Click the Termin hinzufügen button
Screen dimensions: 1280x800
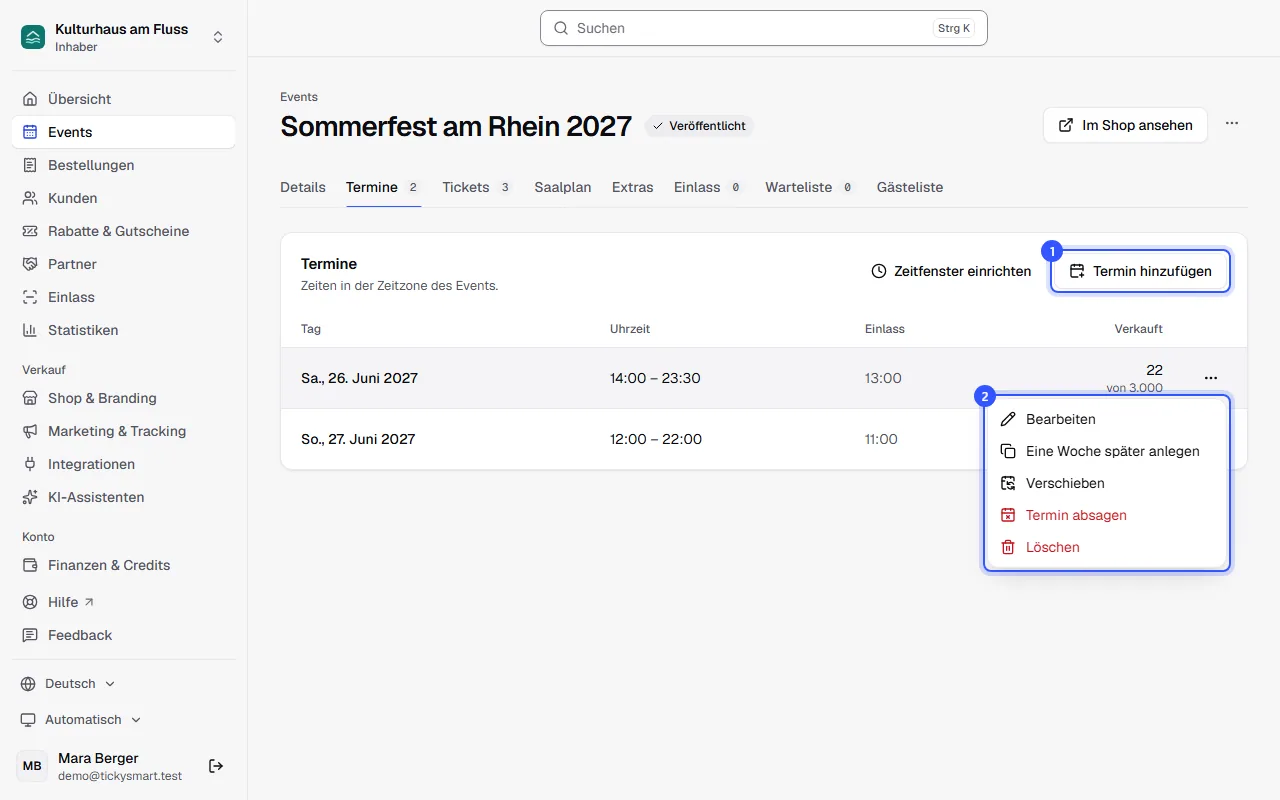(x=1141, y=271)
